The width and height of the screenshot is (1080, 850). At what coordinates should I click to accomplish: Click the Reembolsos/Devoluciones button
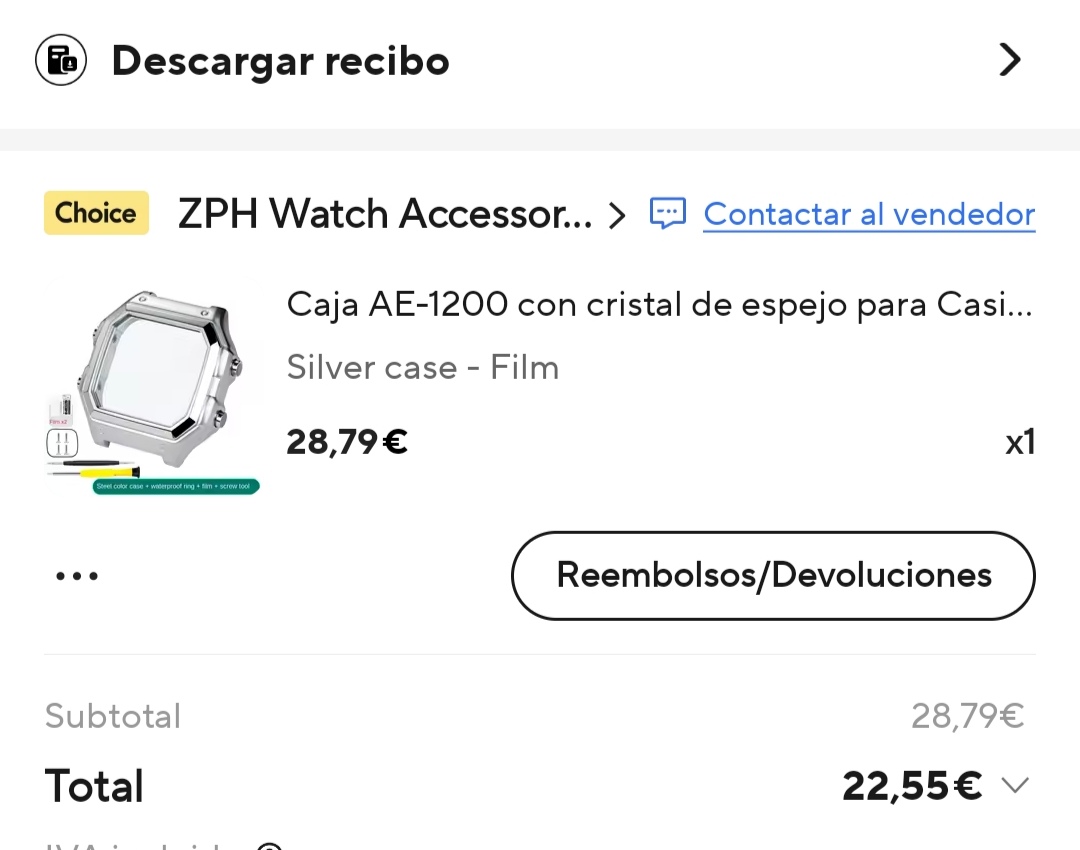click(x=773, y=575)
